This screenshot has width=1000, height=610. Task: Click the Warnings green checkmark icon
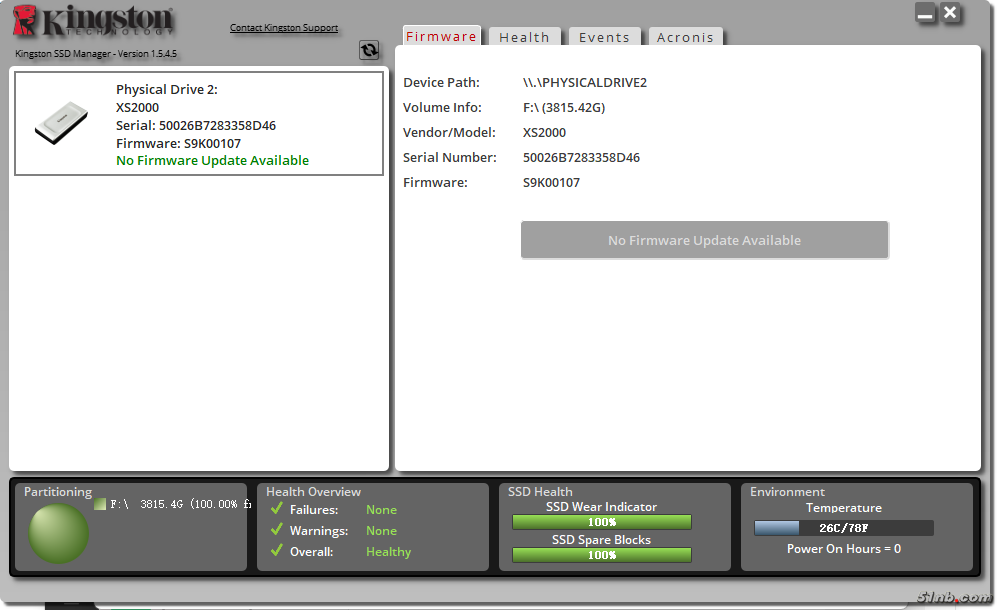point(276,531)
